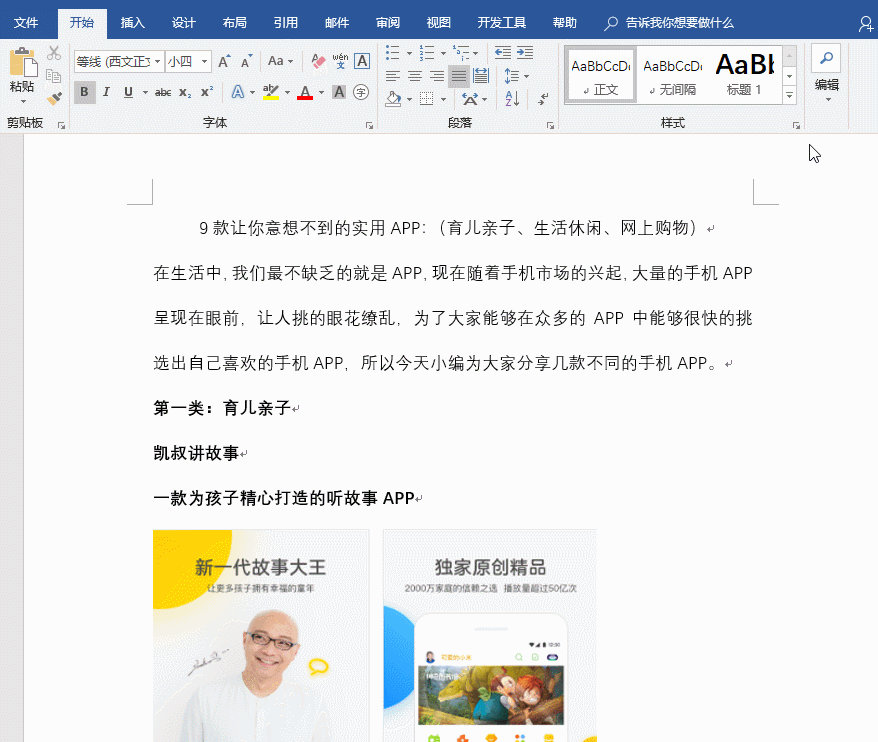Open the Phonetic Guide (拼音指南) icon
This screenshot has width=878, height=742.
tap(339, 61)
